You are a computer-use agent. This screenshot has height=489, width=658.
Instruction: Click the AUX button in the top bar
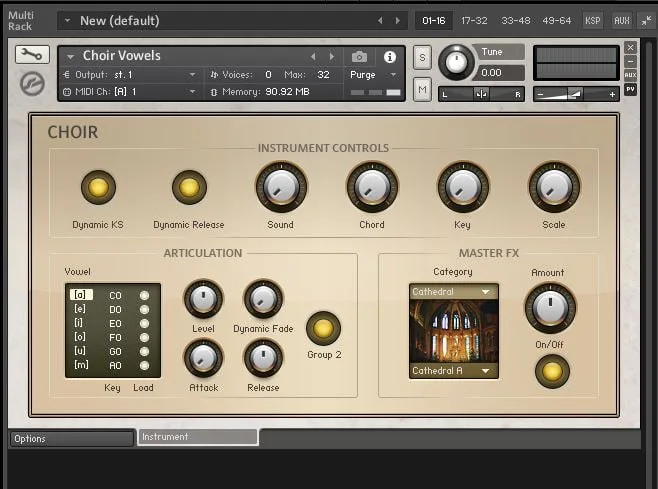pos(621,20)
